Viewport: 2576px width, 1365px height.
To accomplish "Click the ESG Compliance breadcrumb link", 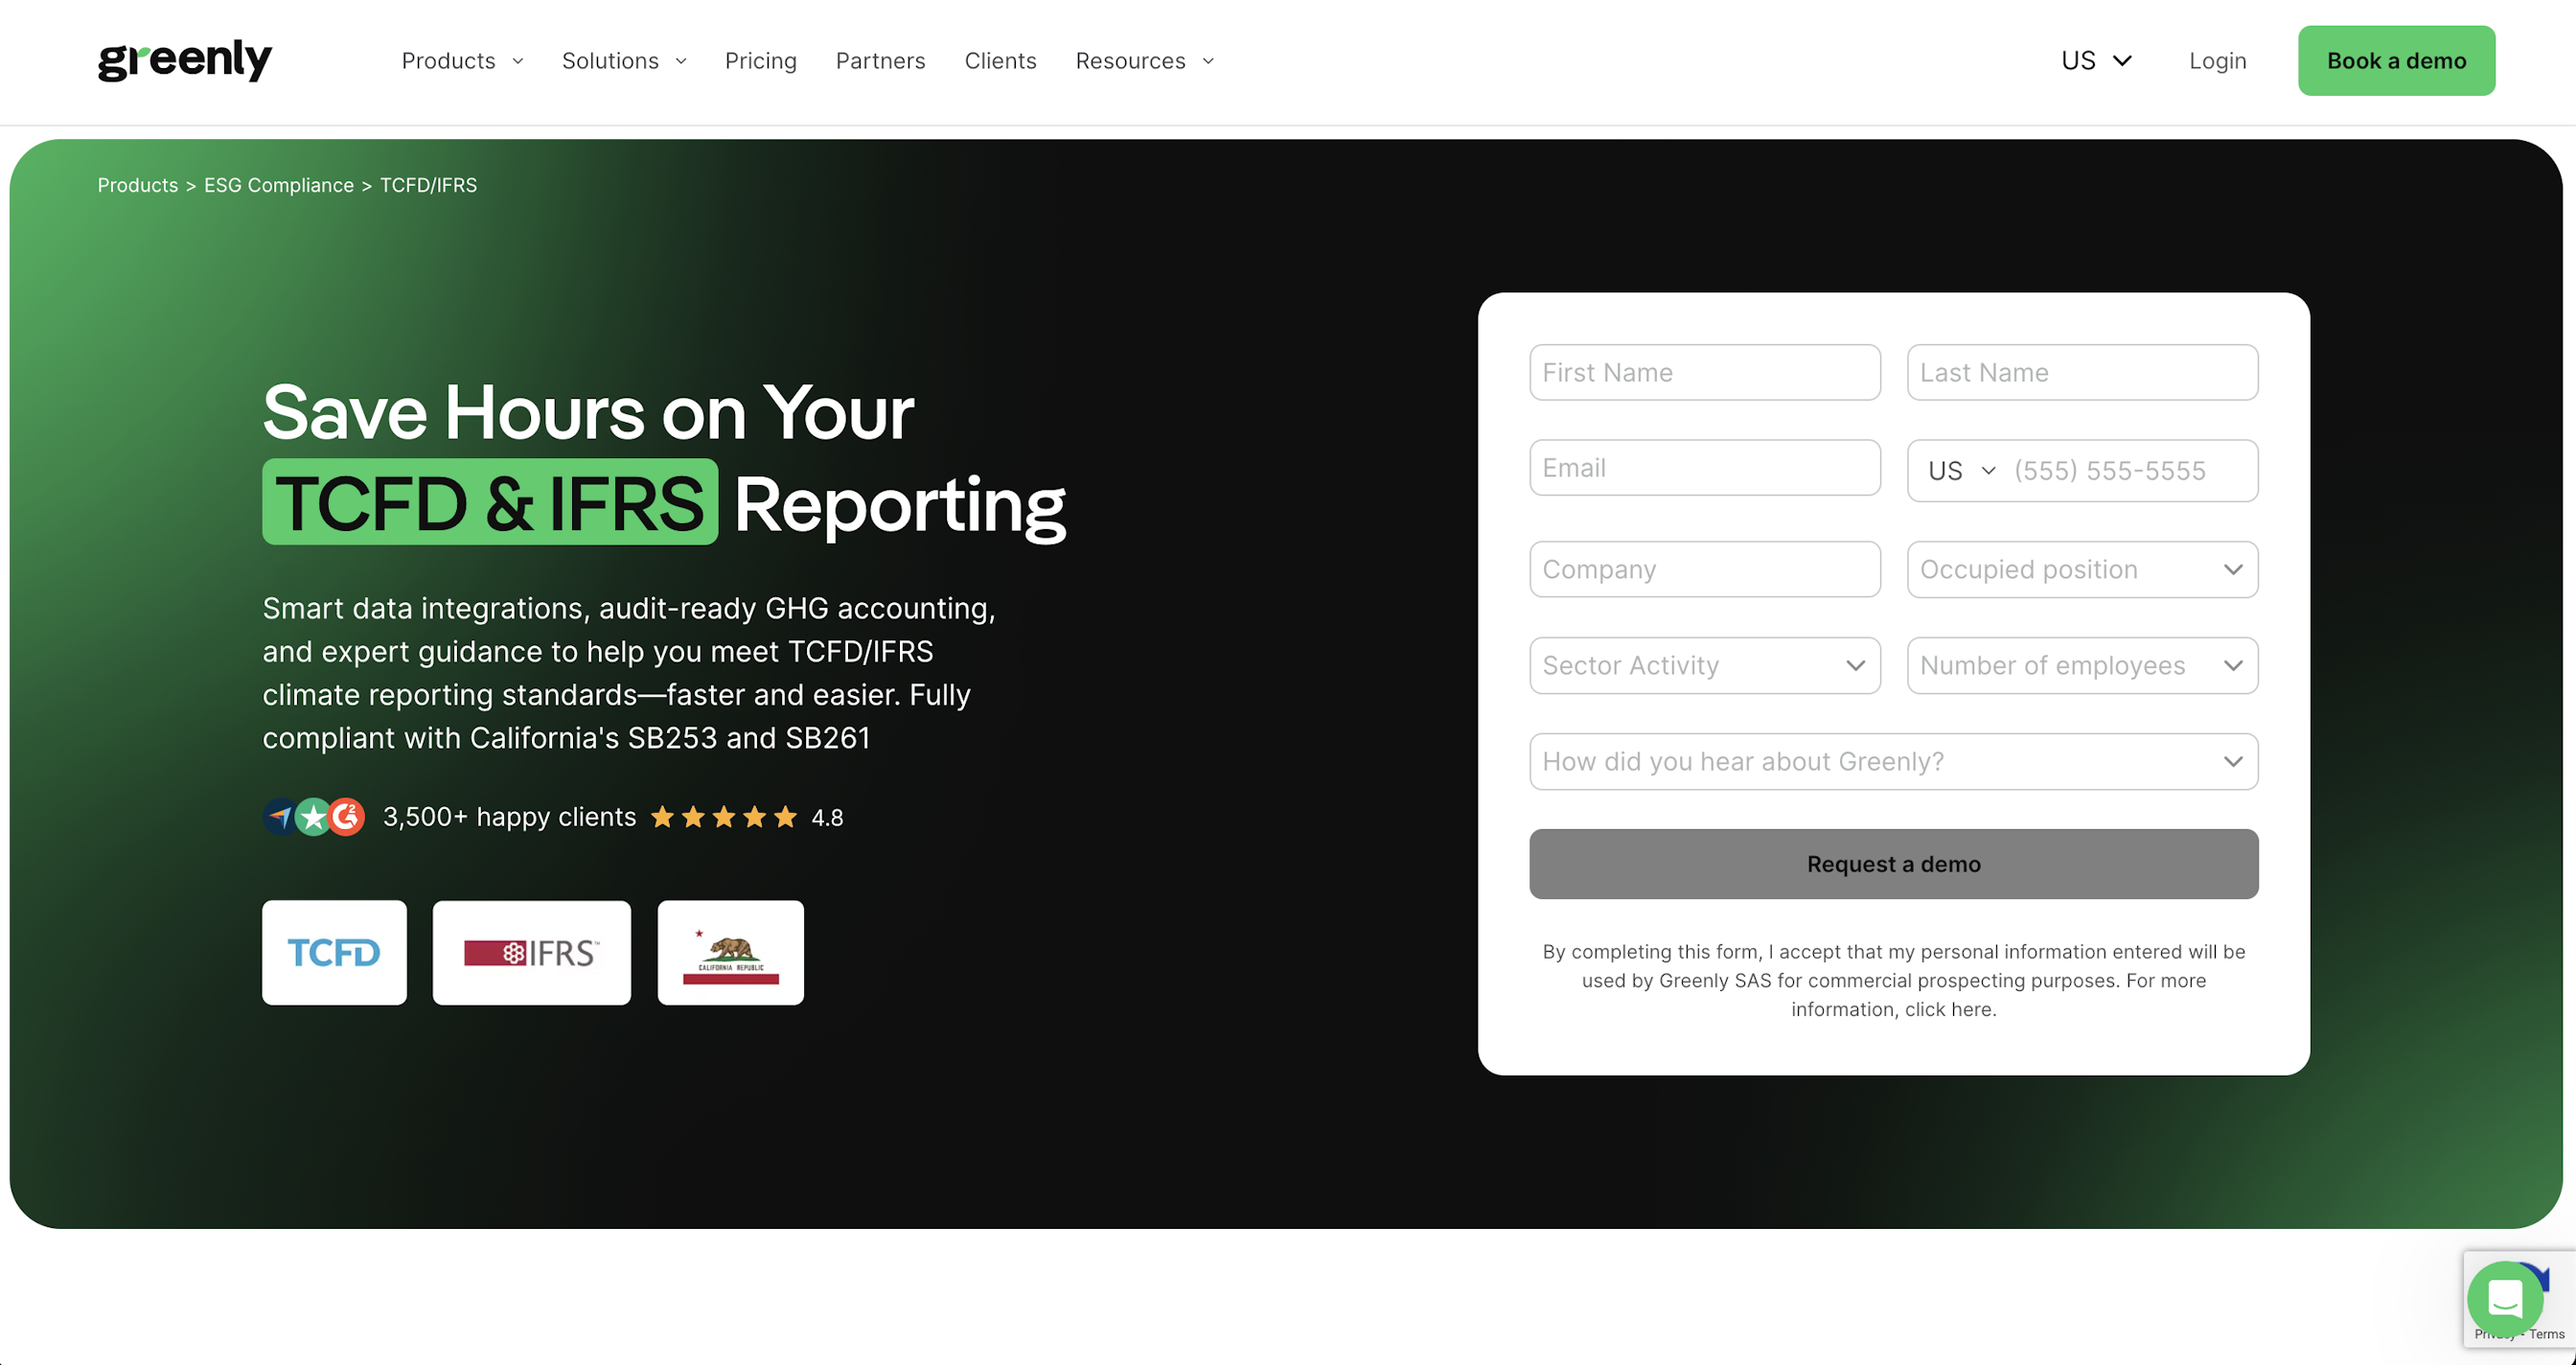I will pos(279,185).
